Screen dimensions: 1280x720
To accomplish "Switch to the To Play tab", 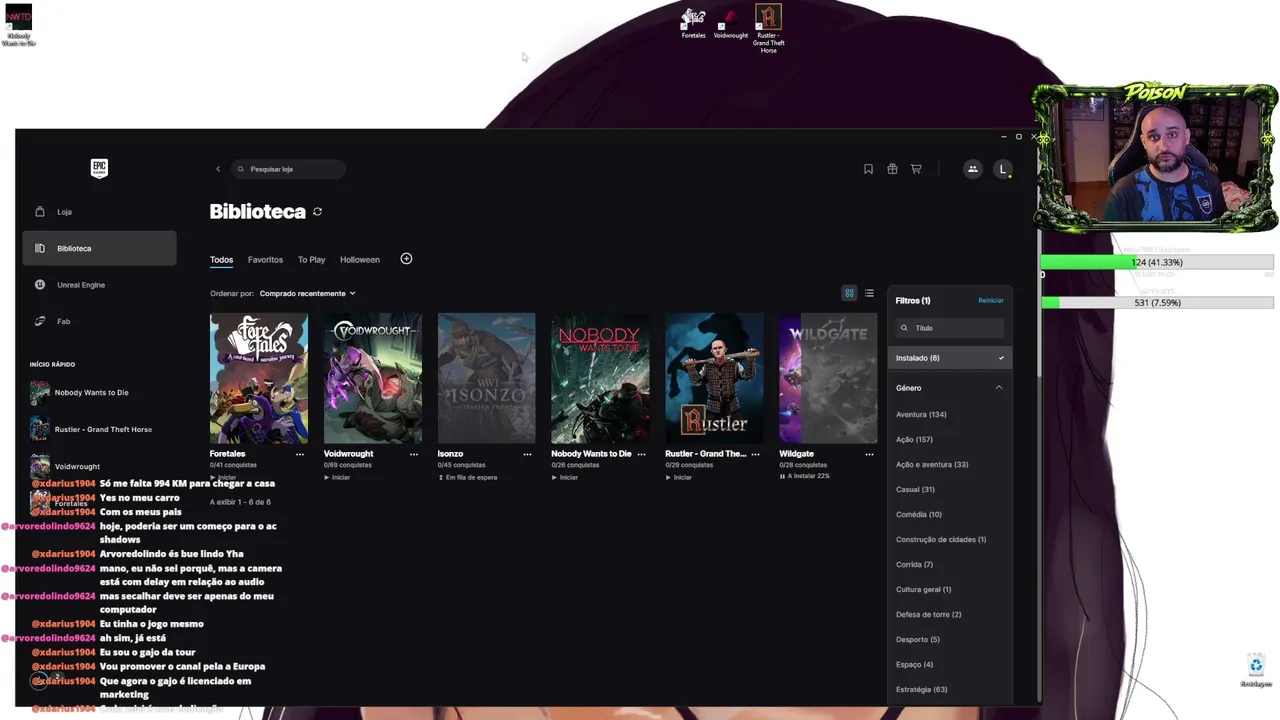I will click(311, 260).
